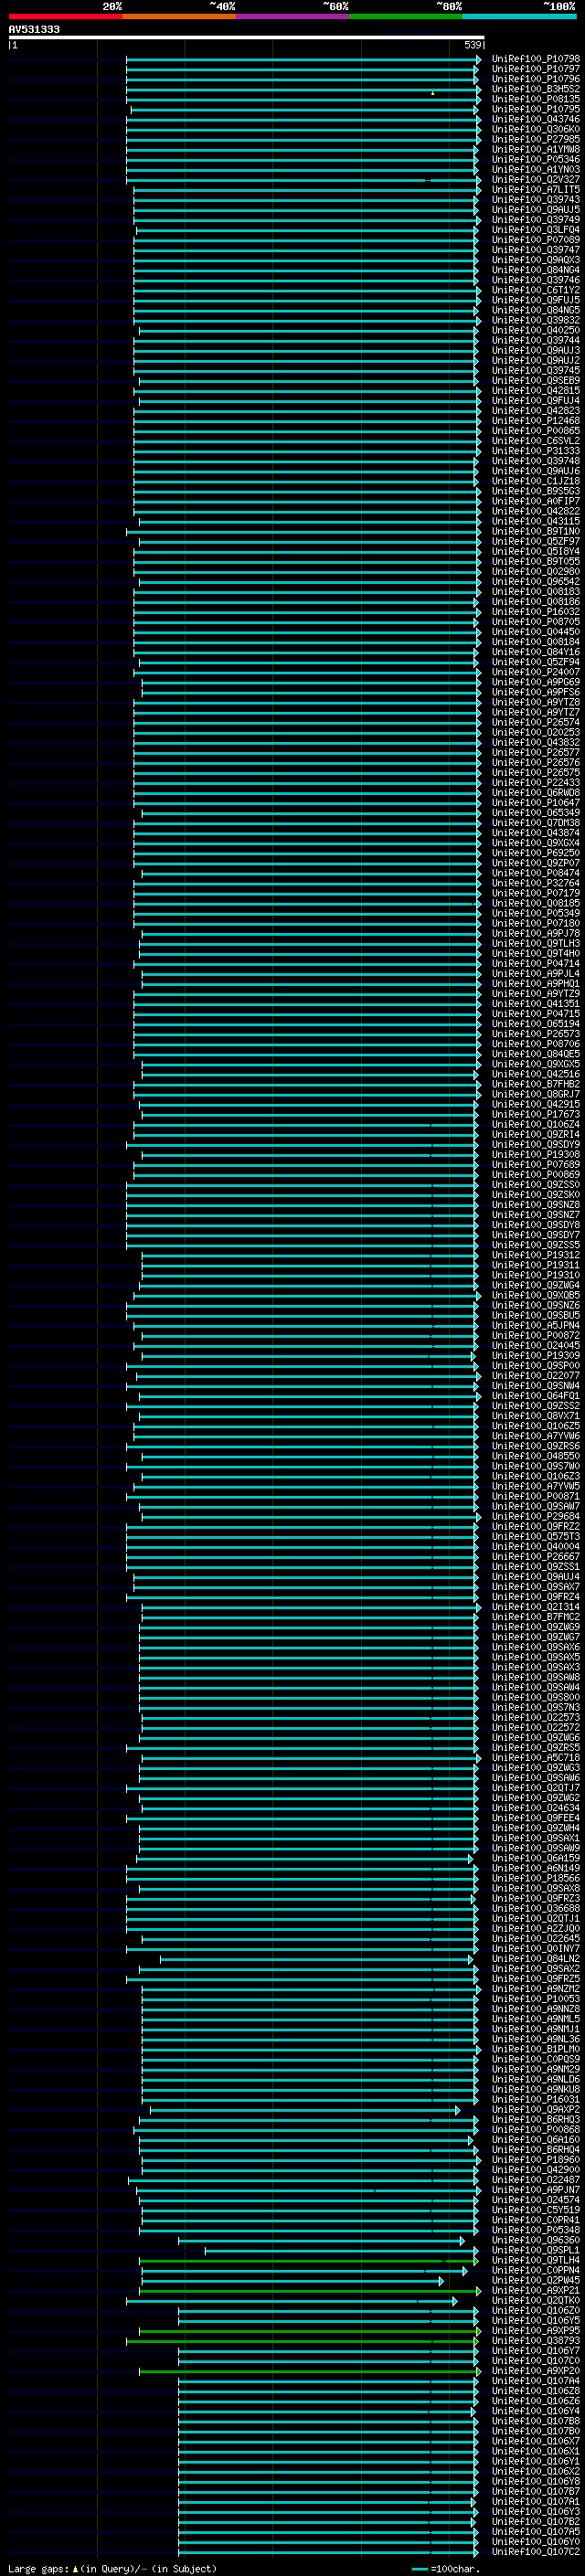585x2576 pixels.
Task: Select the UniRef100_Q39747 label
Action: 536,249
